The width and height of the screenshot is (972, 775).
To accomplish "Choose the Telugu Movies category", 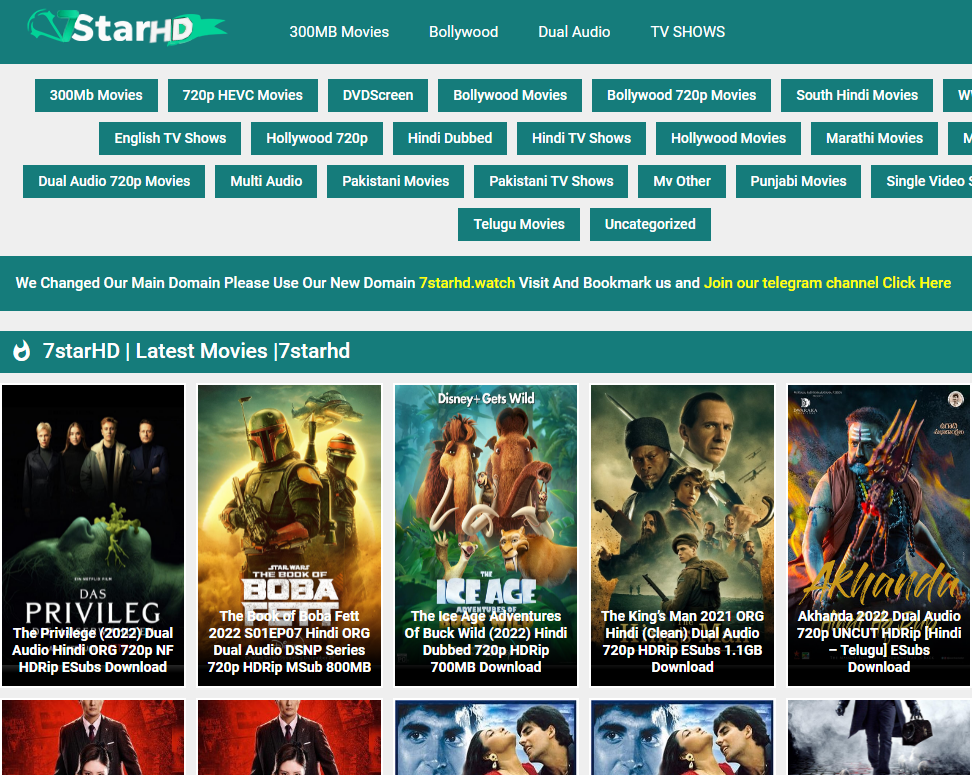I will point(519,224).
